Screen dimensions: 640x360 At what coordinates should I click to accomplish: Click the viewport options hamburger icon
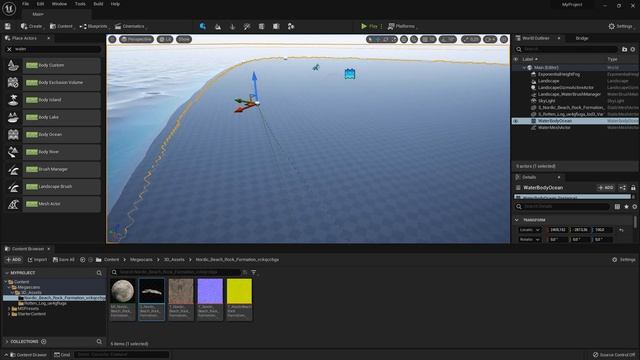pos(112,39)
